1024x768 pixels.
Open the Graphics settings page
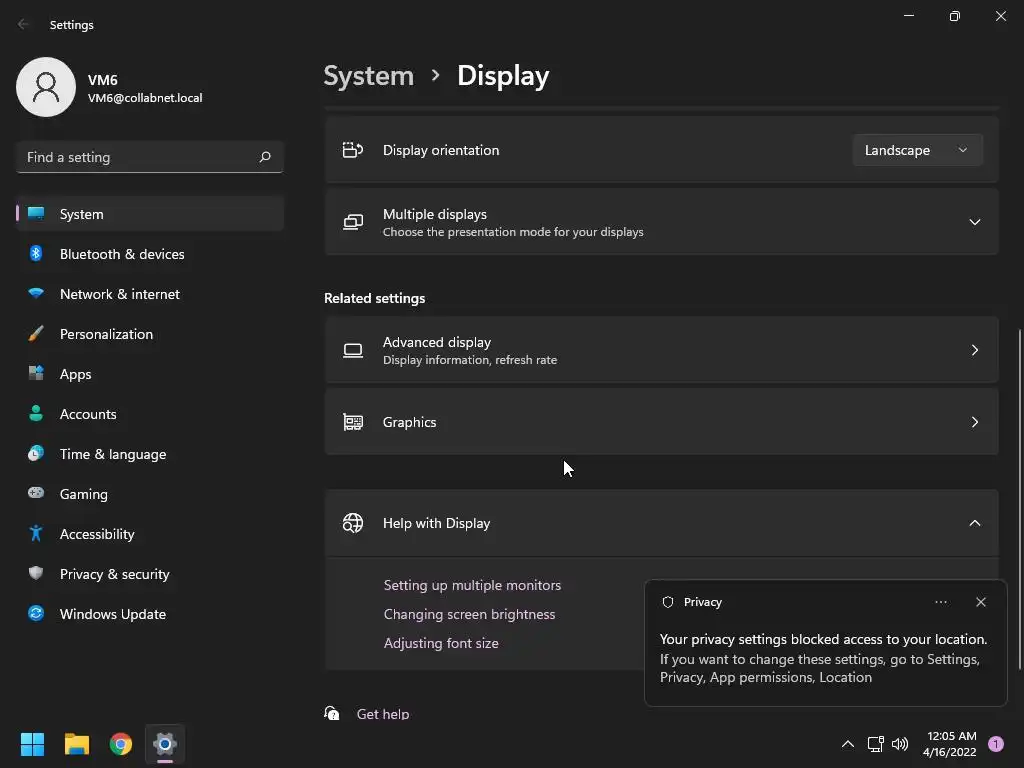tap(661, 422)
